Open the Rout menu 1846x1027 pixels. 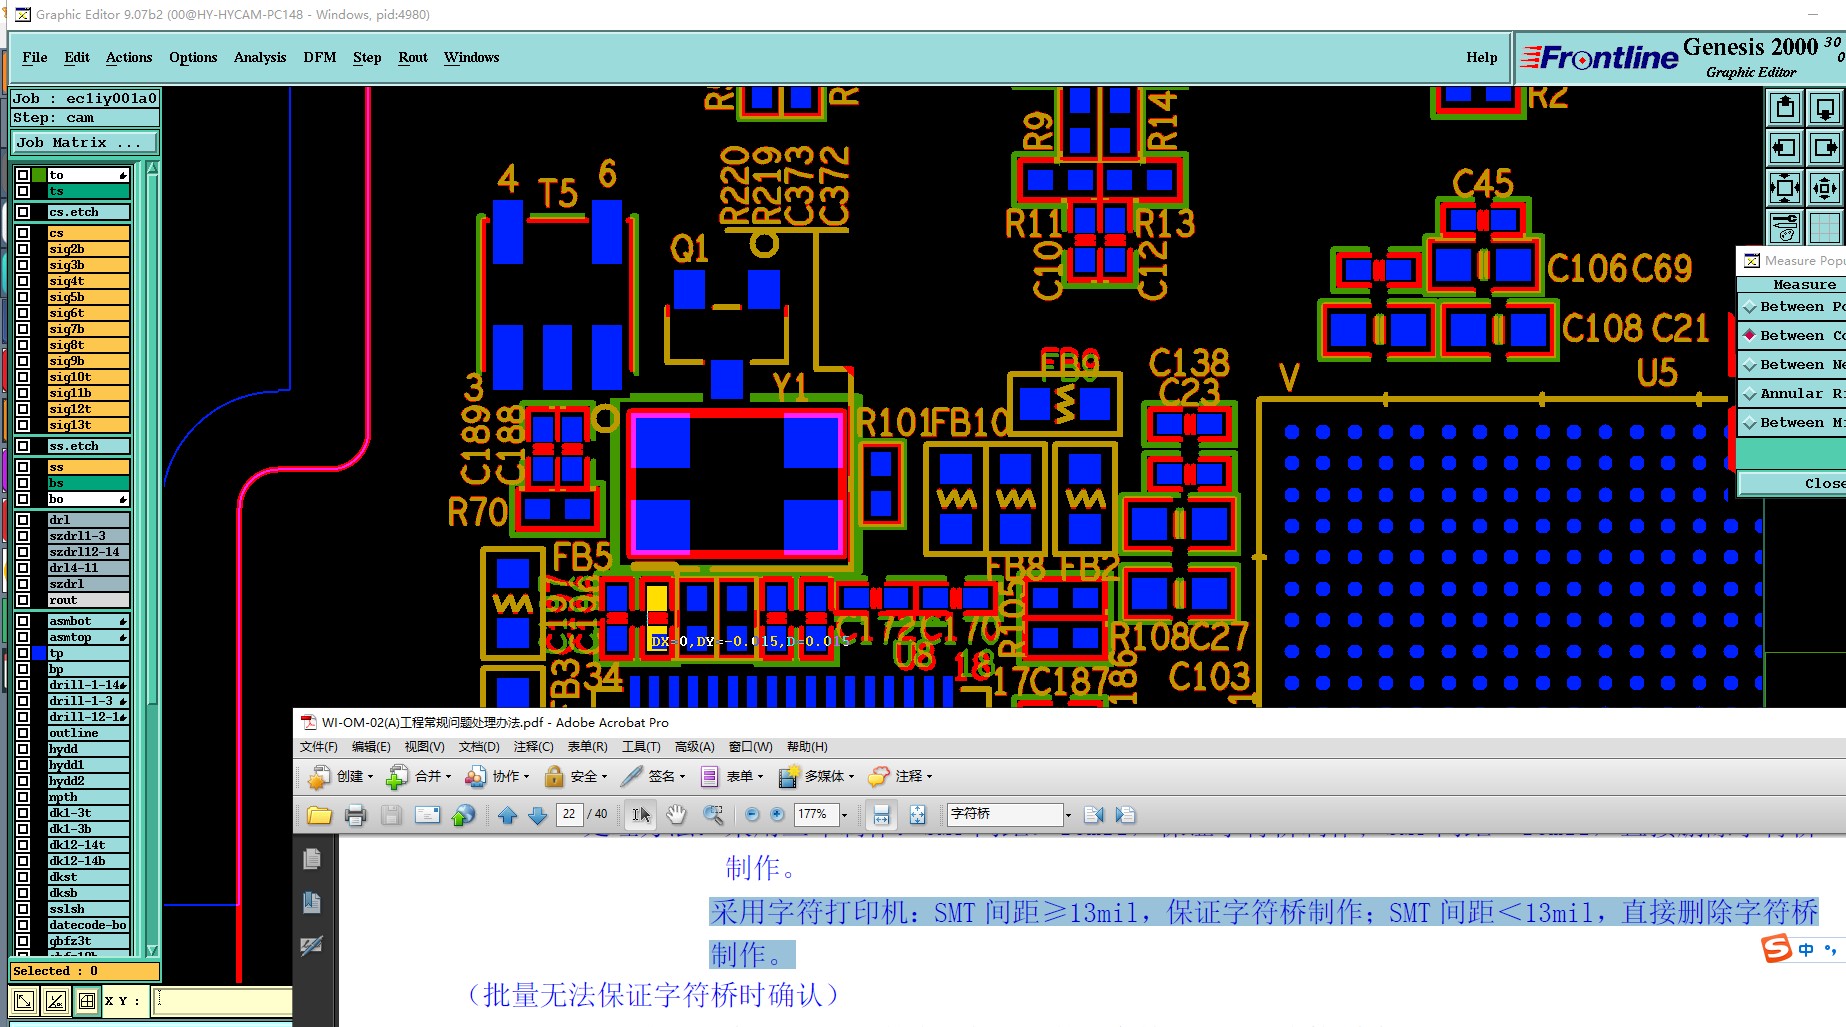coord(413,58)
